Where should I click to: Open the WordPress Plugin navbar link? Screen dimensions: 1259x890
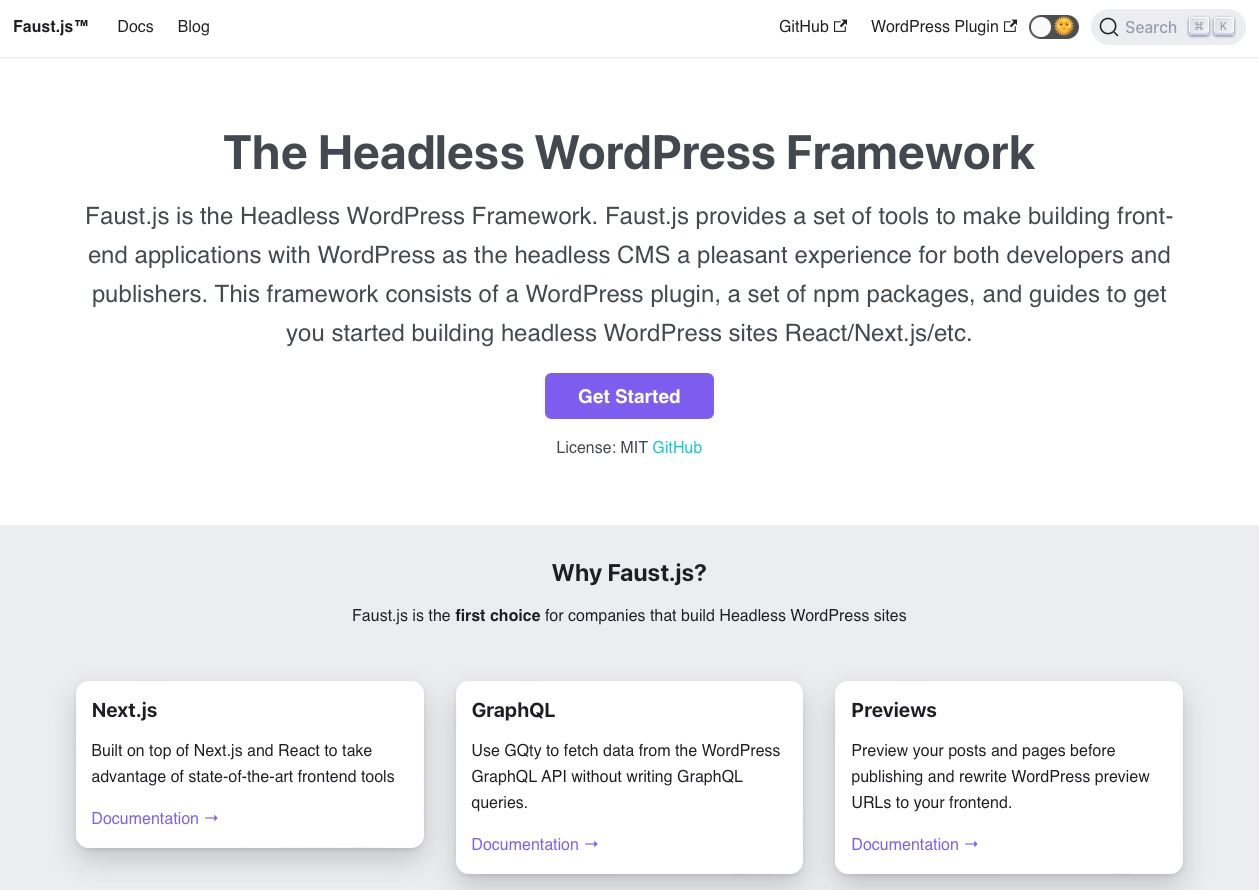point(934,27)
